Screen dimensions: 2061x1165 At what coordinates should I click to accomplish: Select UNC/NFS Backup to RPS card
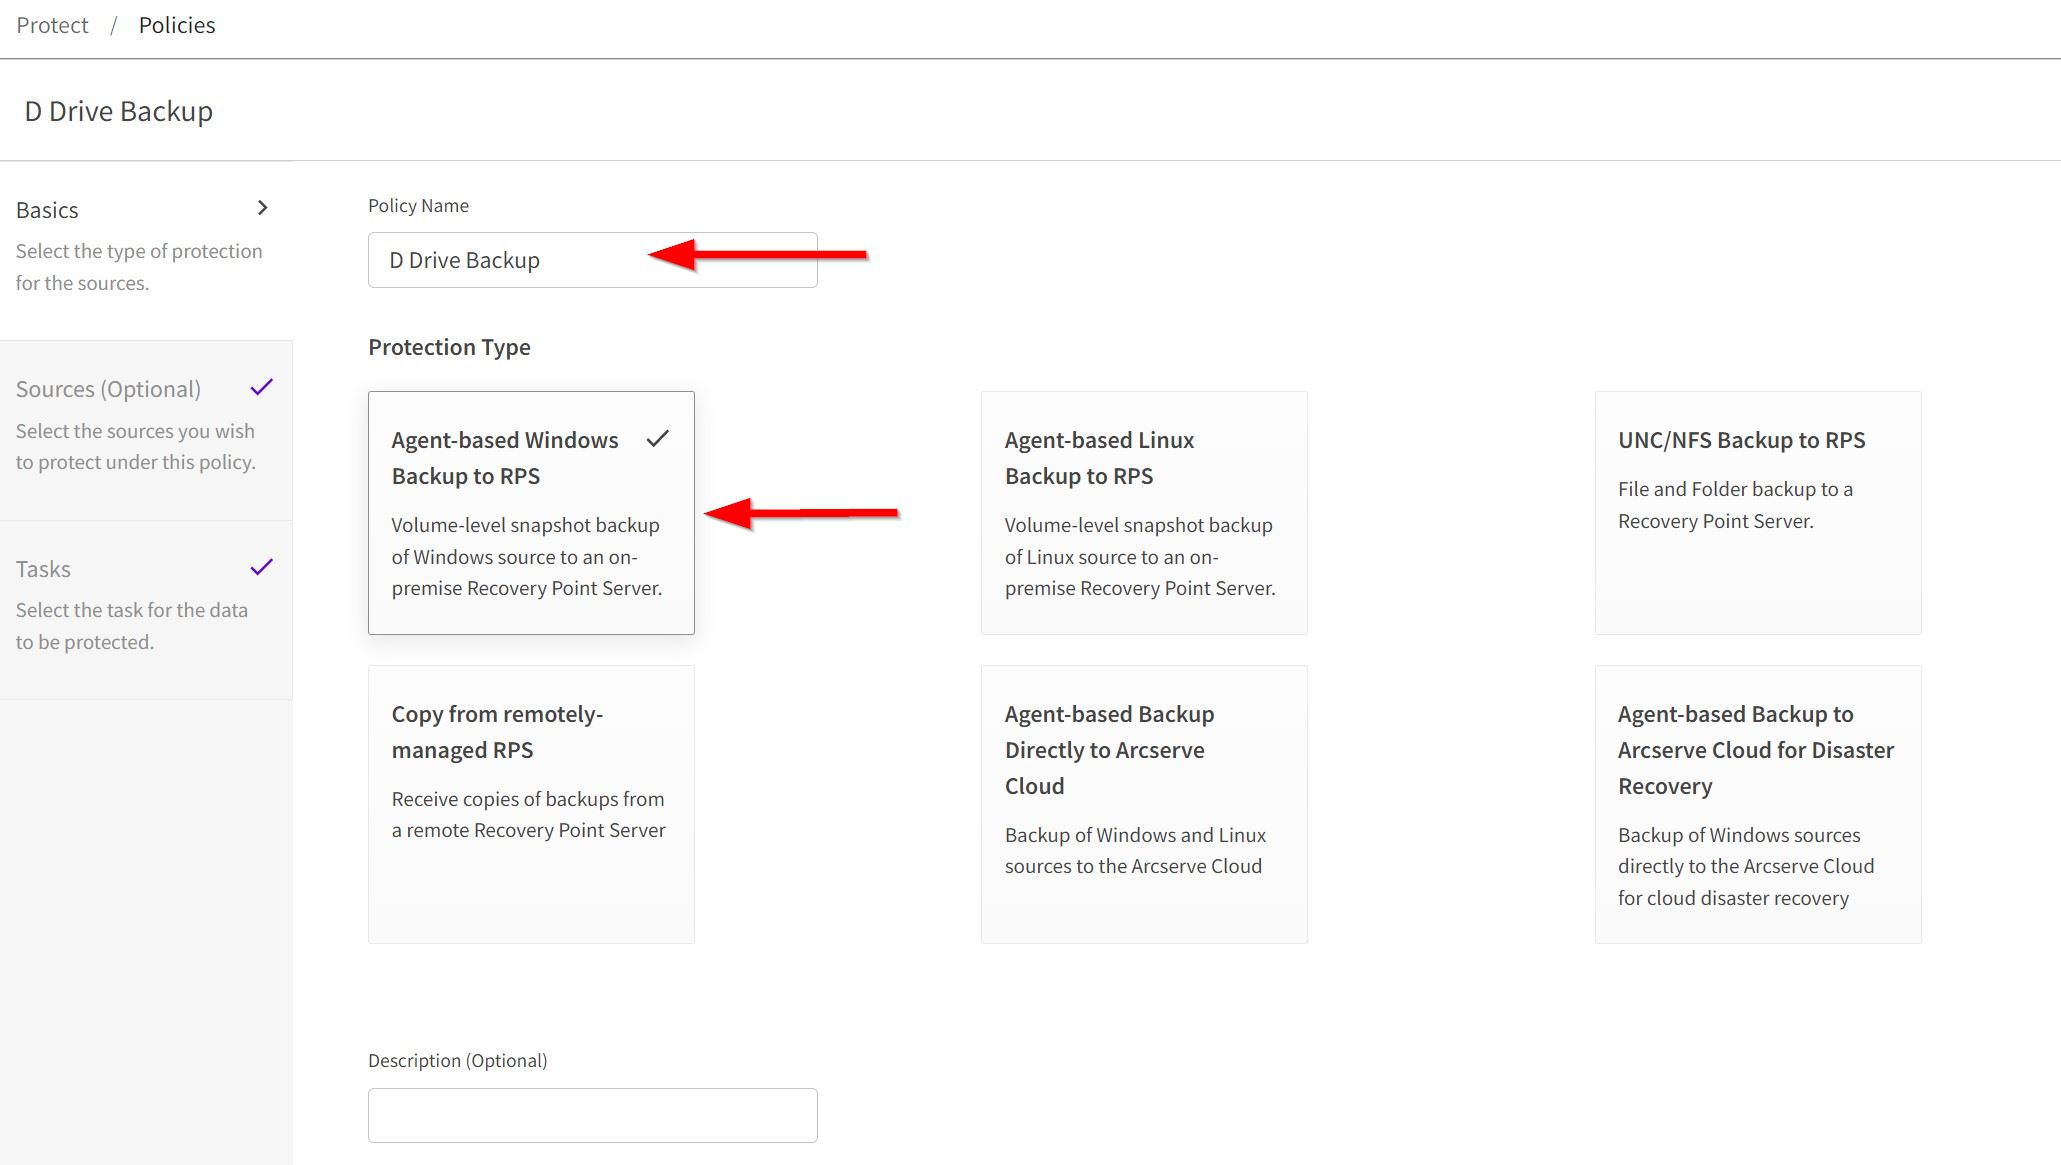(1757, 513)
